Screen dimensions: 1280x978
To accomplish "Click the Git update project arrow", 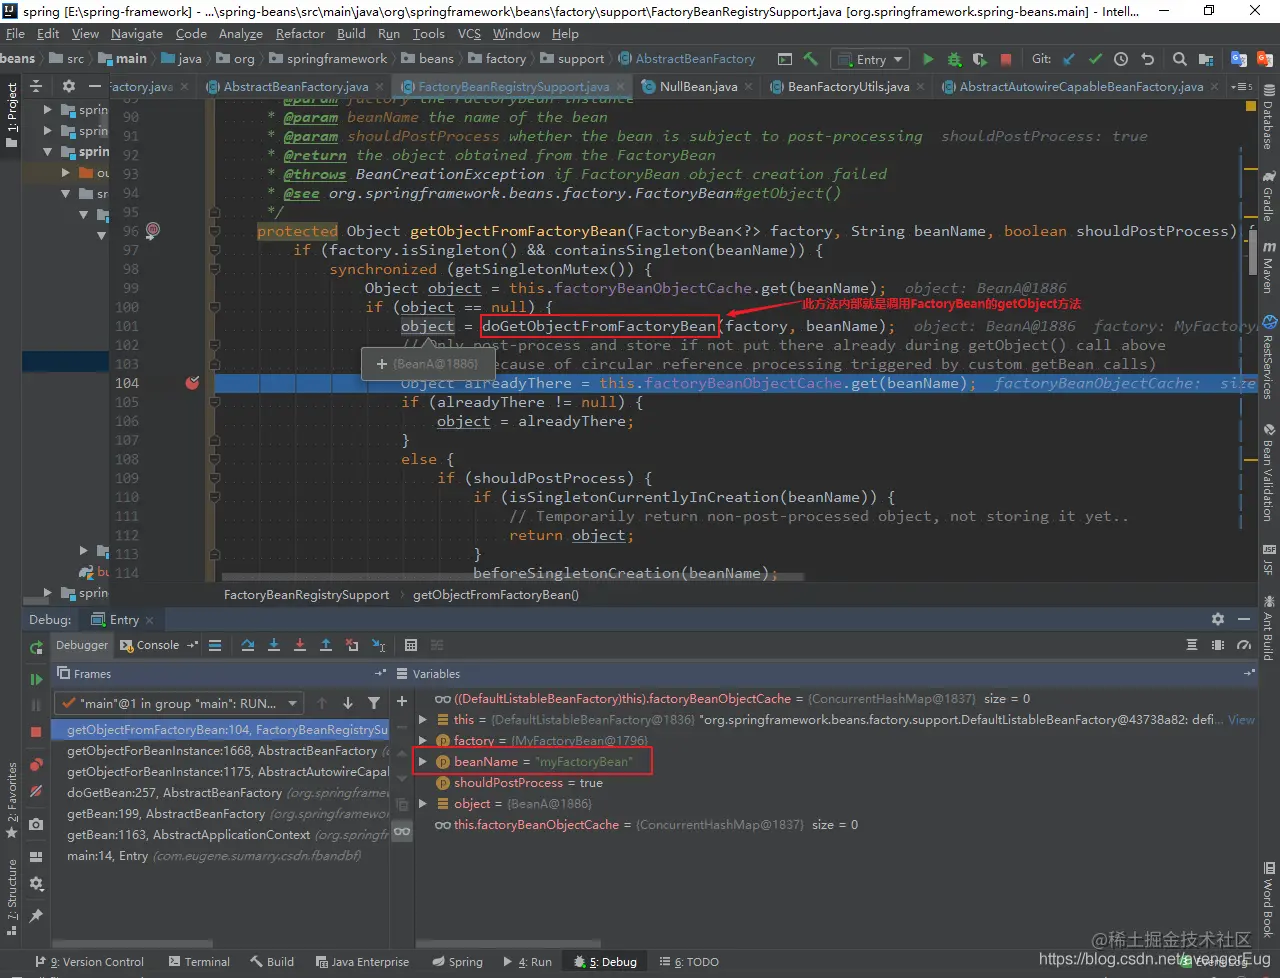I will click(x=1070, y=59).
